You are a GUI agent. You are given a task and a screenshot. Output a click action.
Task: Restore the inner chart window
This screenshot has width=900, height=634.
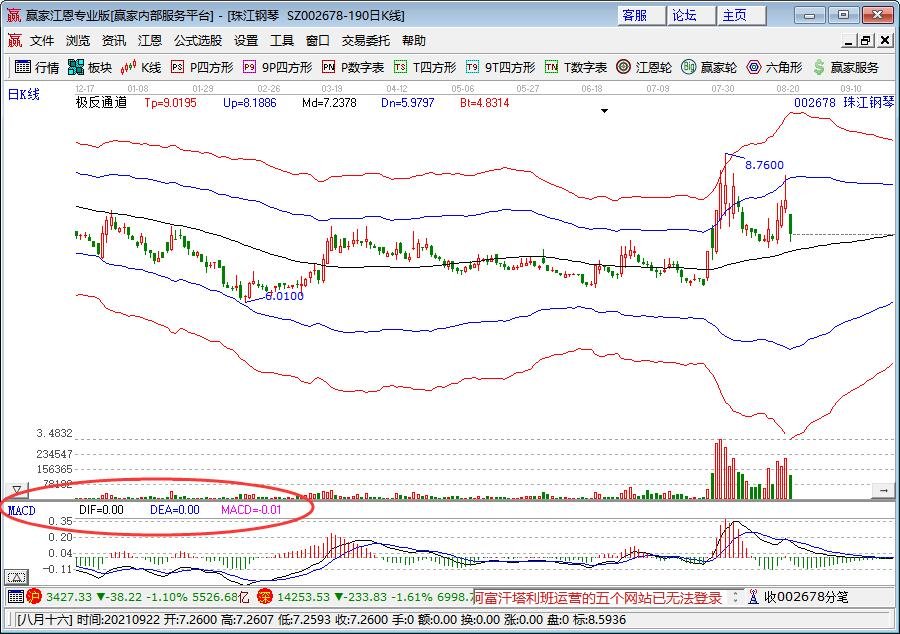coord(866,41)
